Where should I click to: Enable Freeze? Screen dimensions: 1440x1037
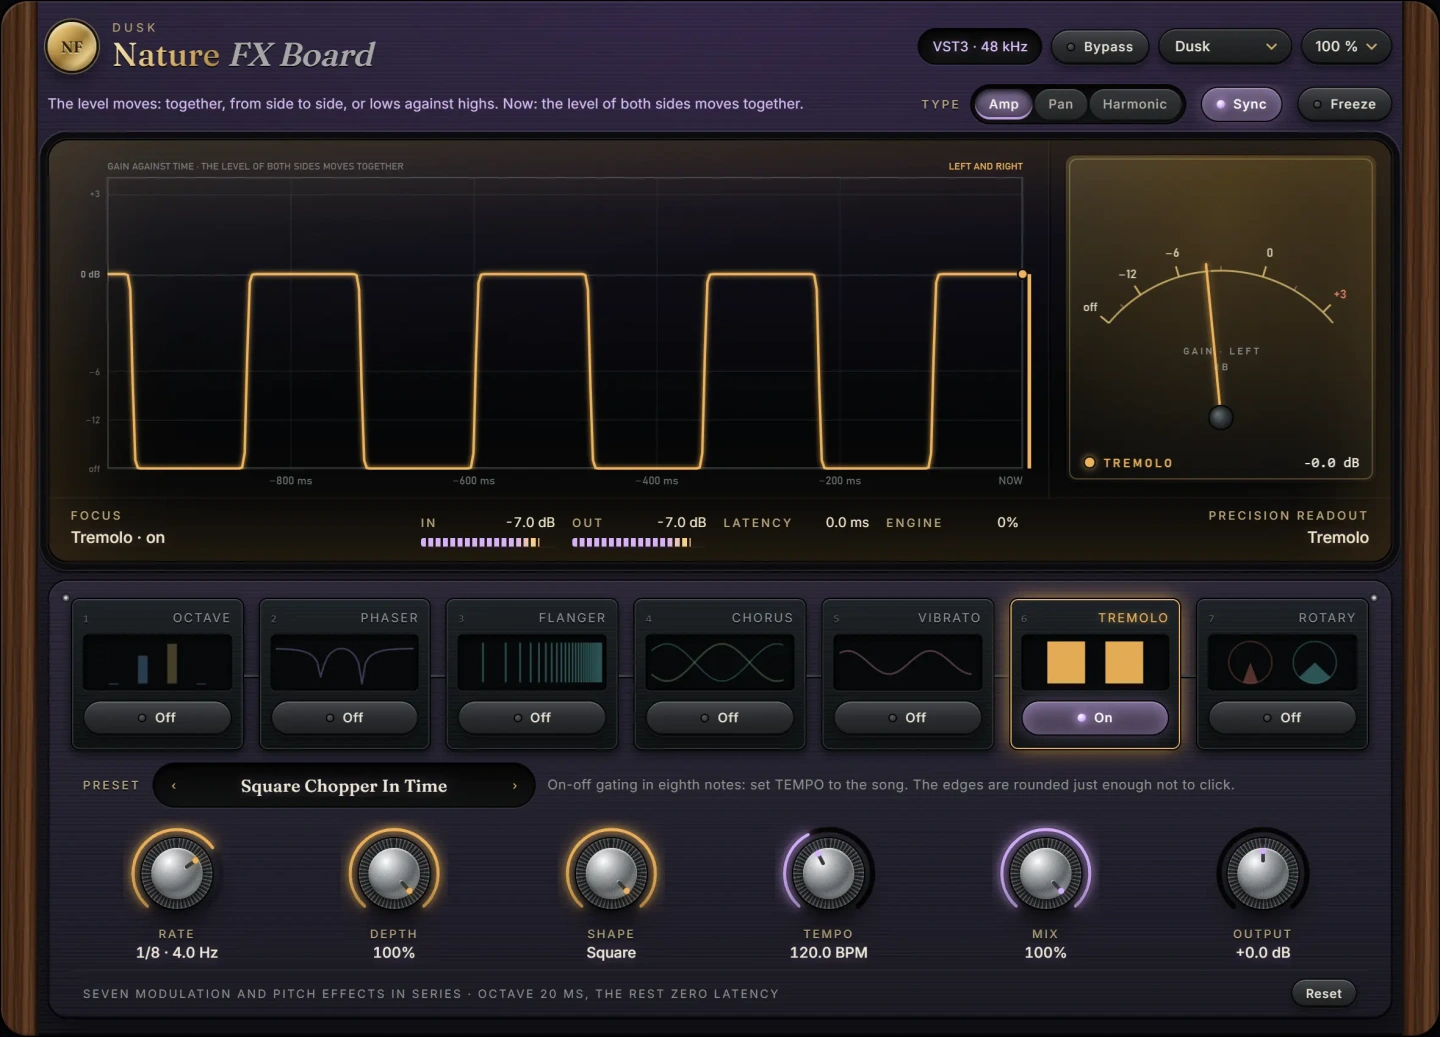(1344, 104)
